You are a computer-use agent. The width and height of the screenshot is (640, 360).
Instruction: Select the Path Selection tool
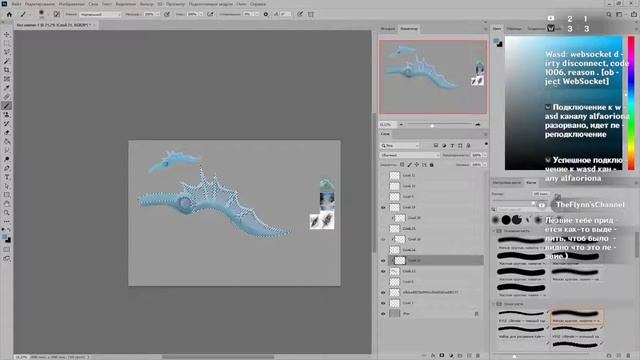[7, 186]
